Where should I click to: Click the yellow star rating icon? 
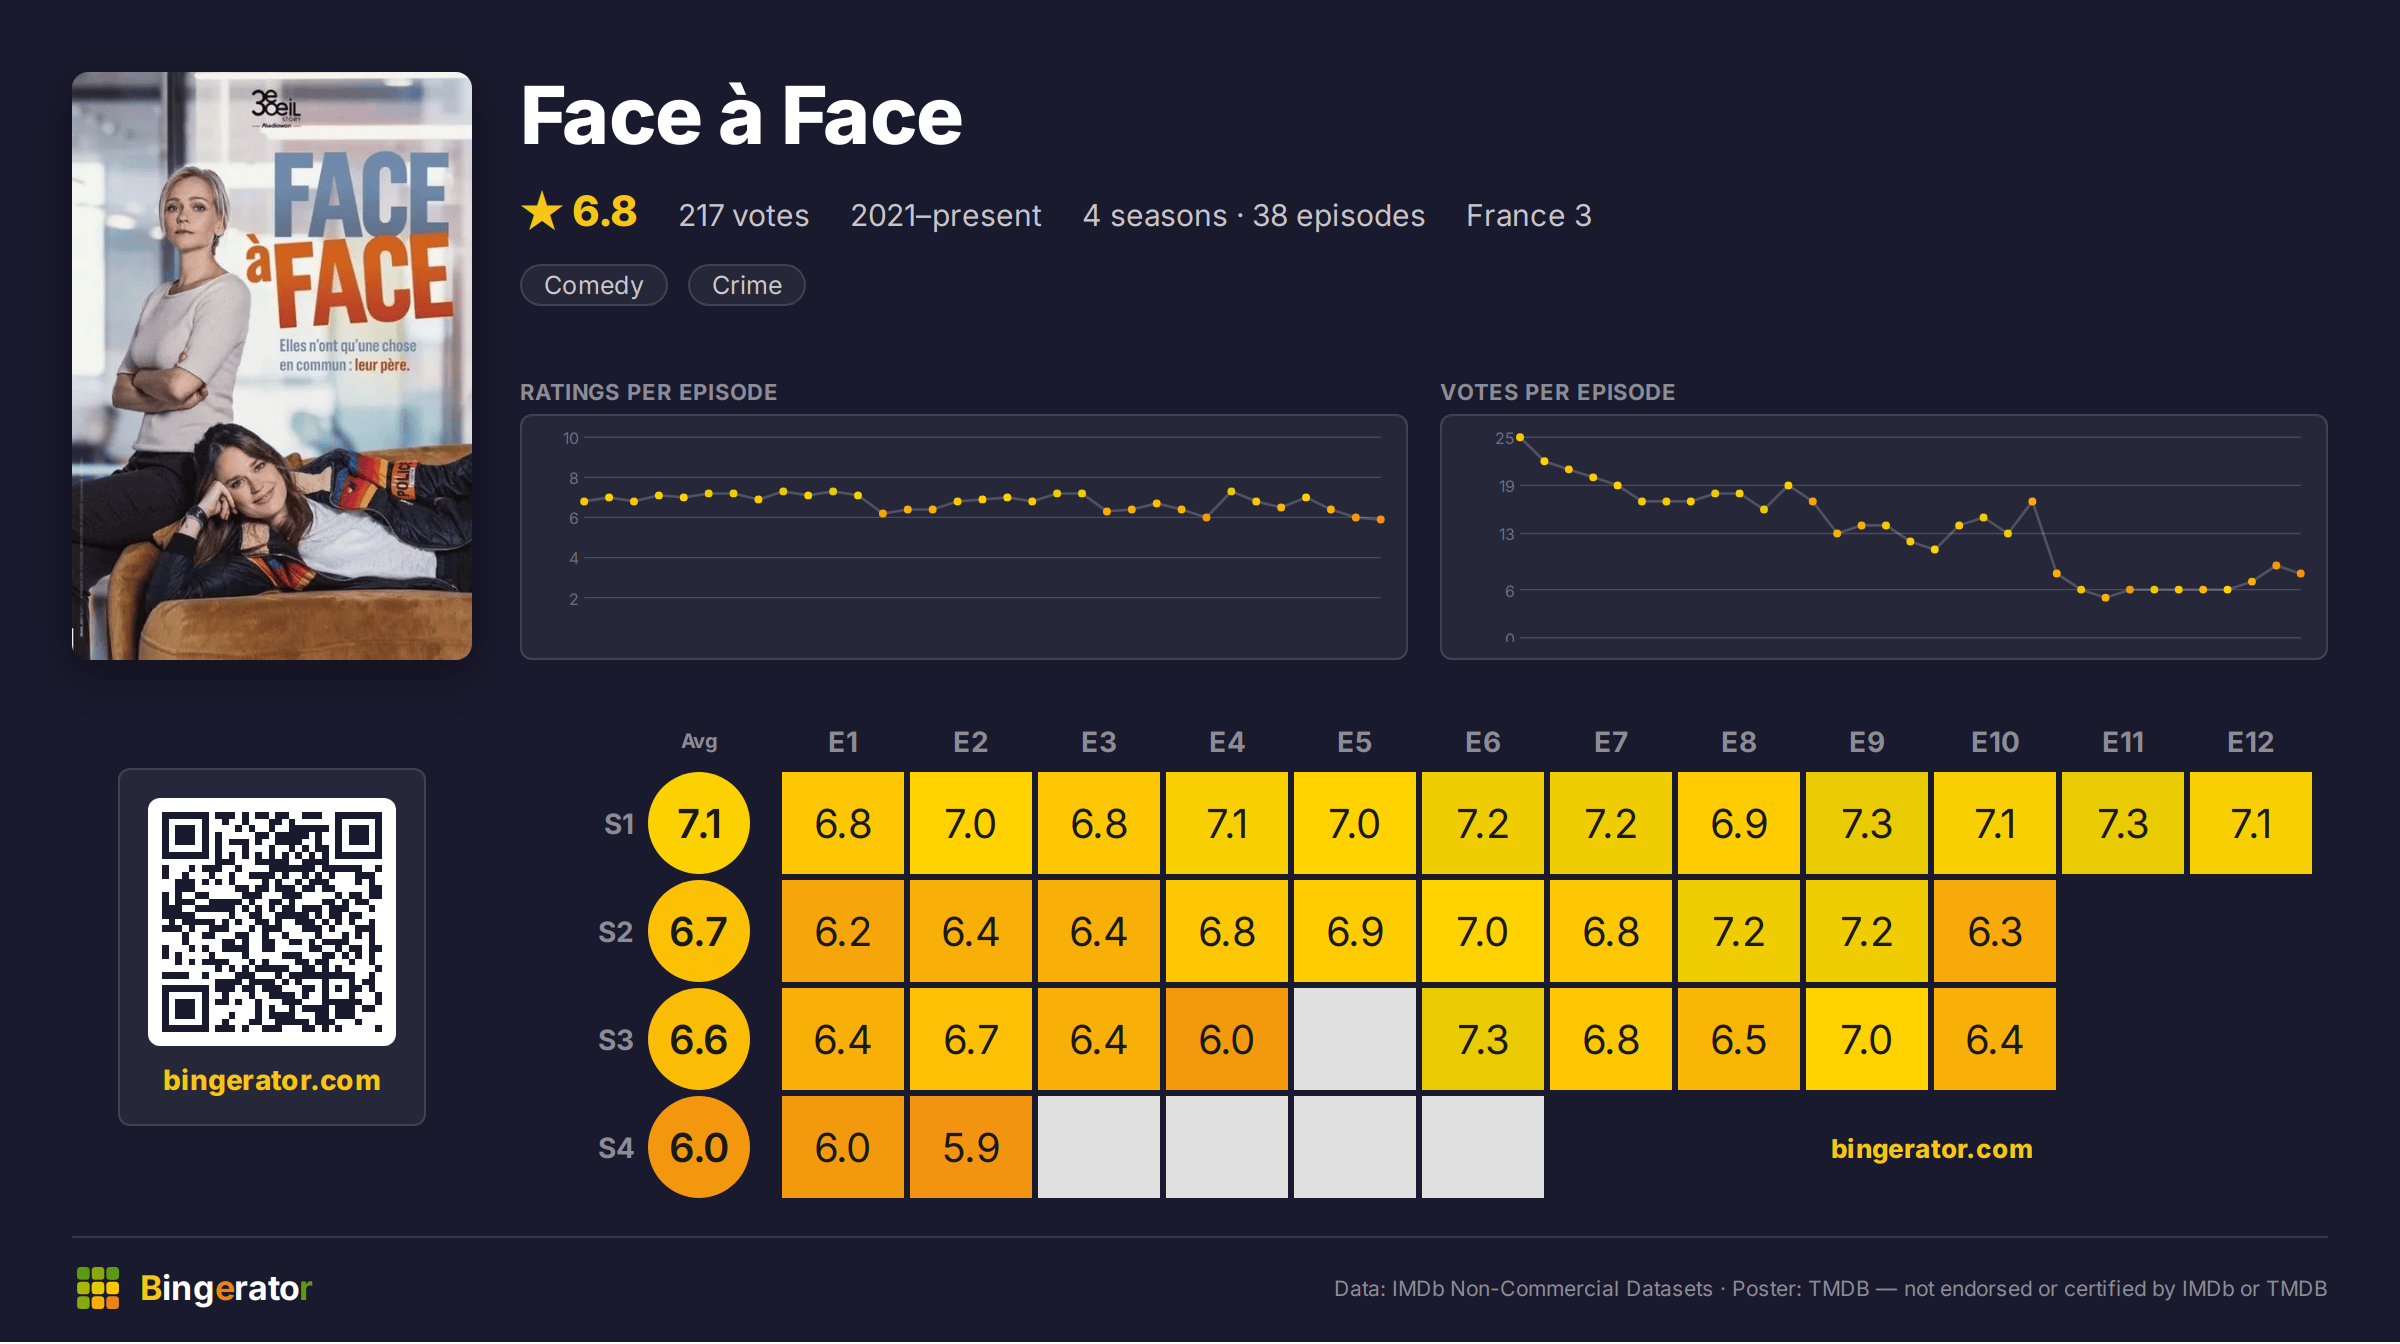pyautogui.click(x=542, y=212)
